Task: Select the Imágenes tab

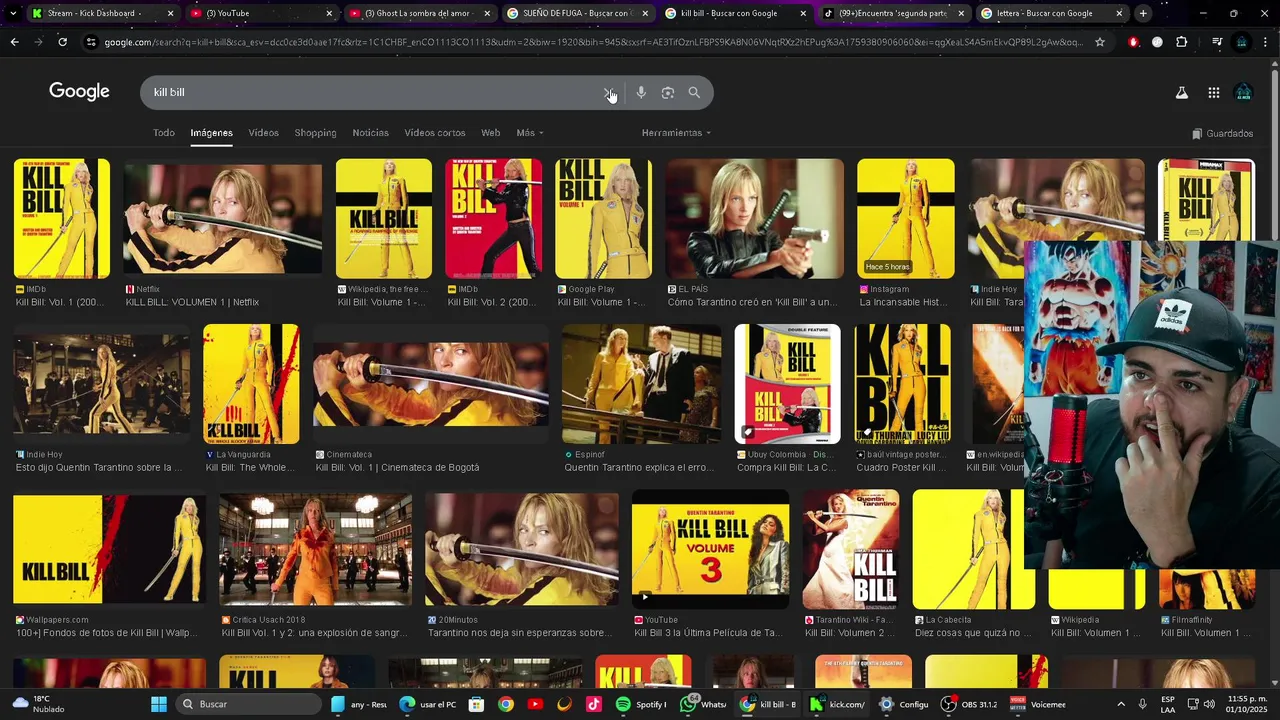Action: [x=212, y=133]
